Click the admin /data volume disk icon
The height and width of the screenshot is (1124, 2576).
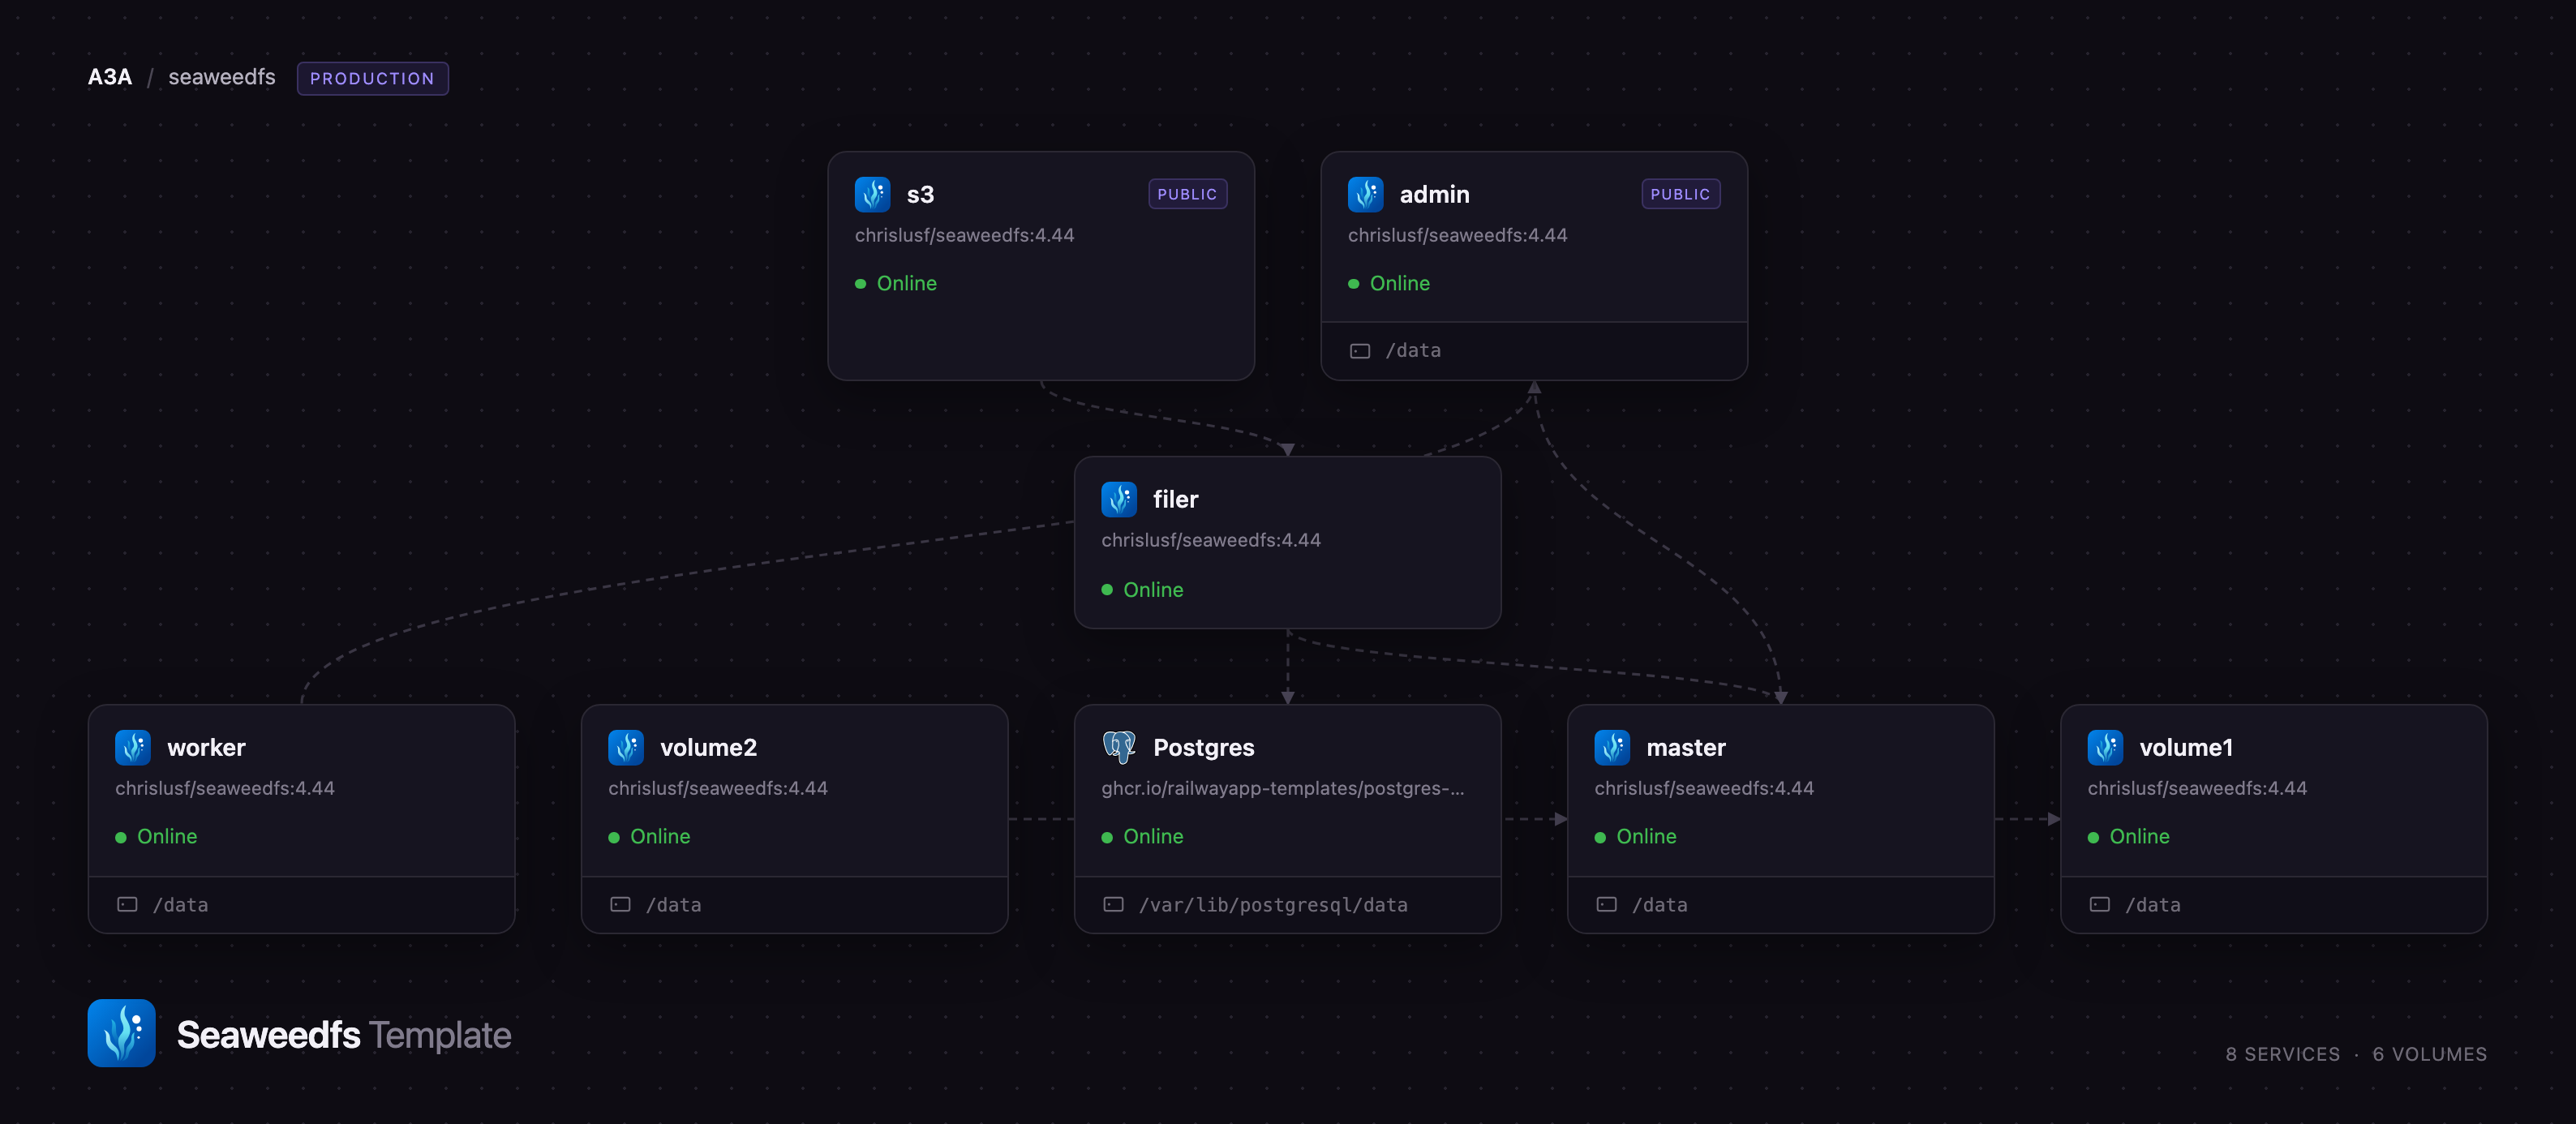click(1360, 351)
